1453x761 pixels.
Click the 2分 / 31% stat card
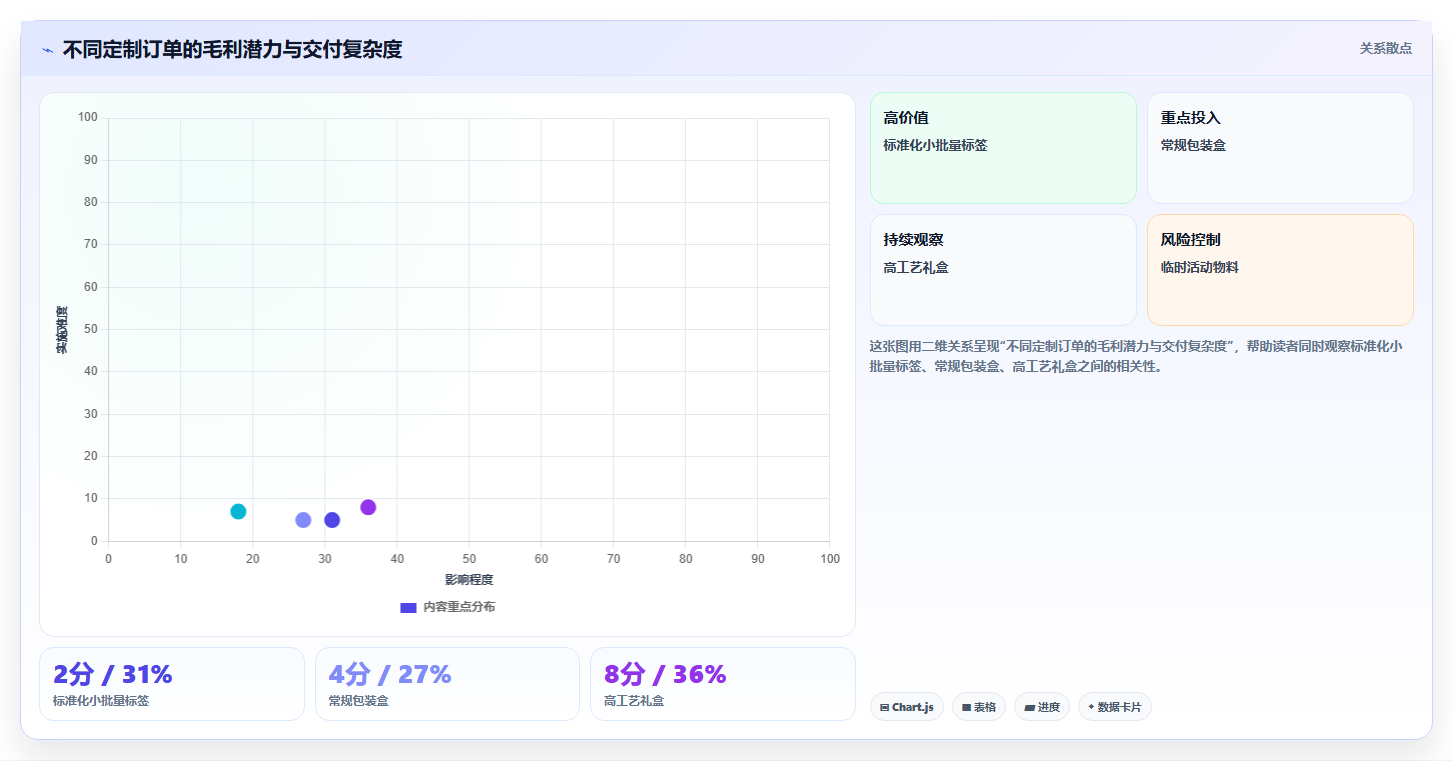[x=172, y=684]
